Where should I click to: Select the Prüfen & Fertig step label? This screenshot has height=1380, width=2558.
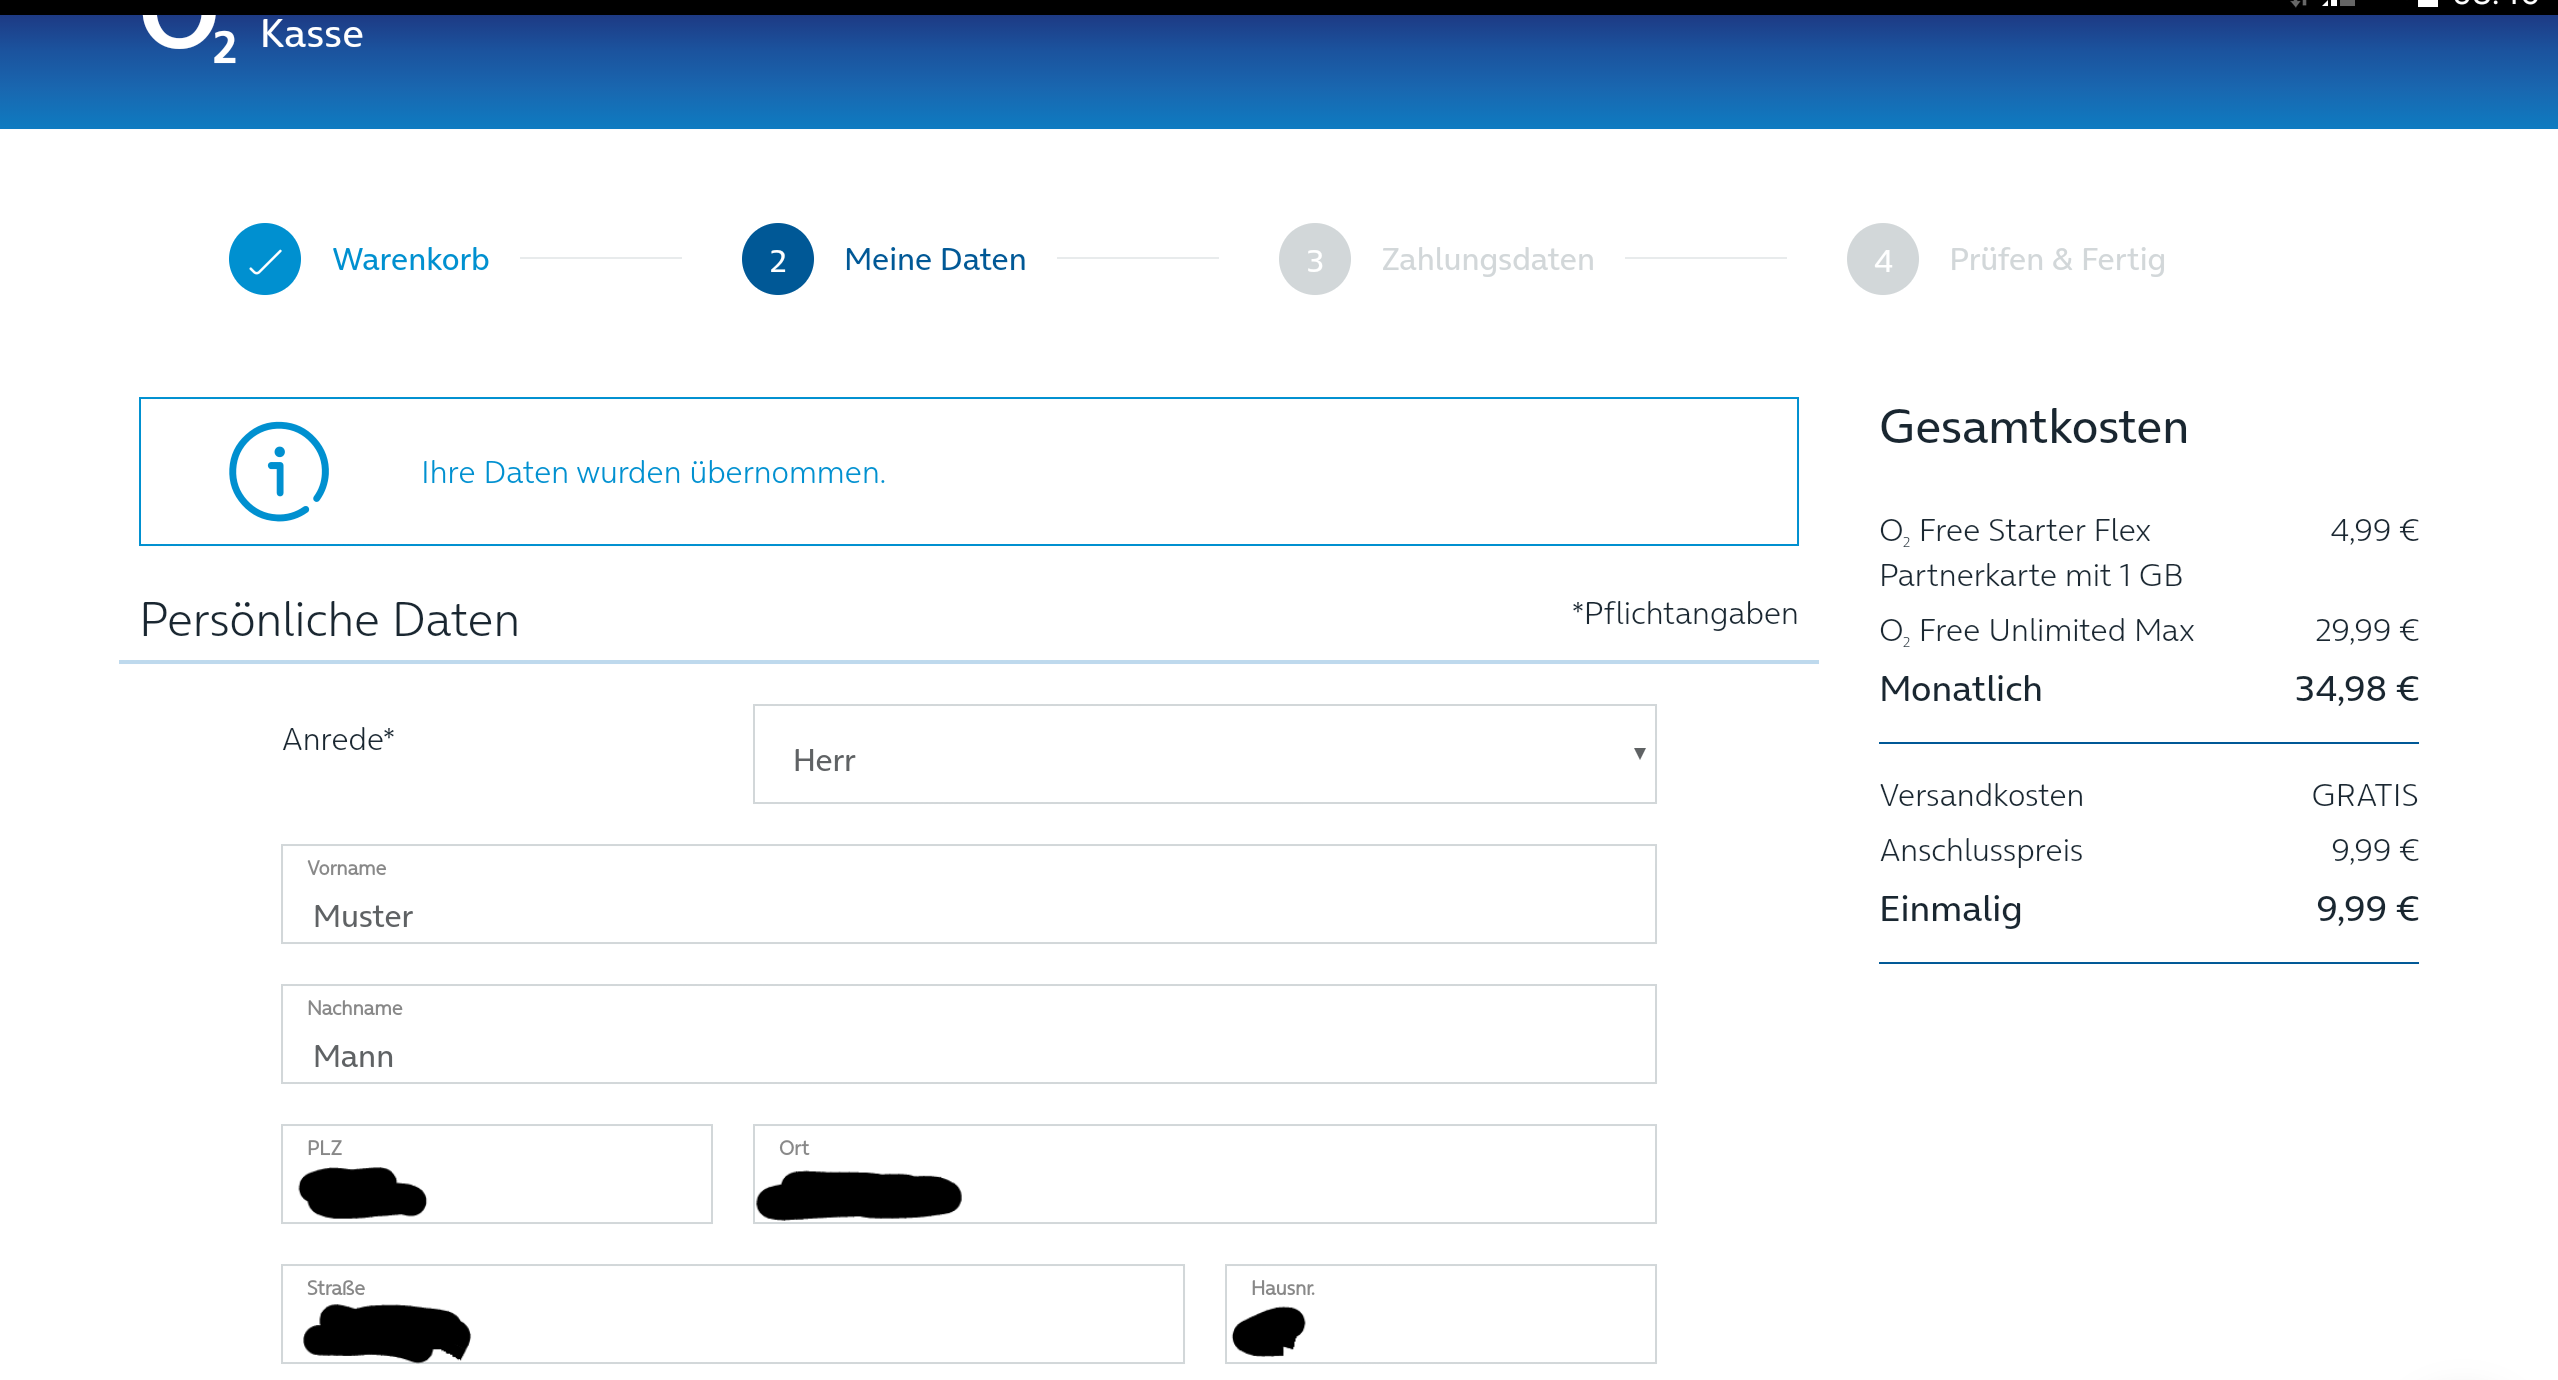tap(2057, 259)
